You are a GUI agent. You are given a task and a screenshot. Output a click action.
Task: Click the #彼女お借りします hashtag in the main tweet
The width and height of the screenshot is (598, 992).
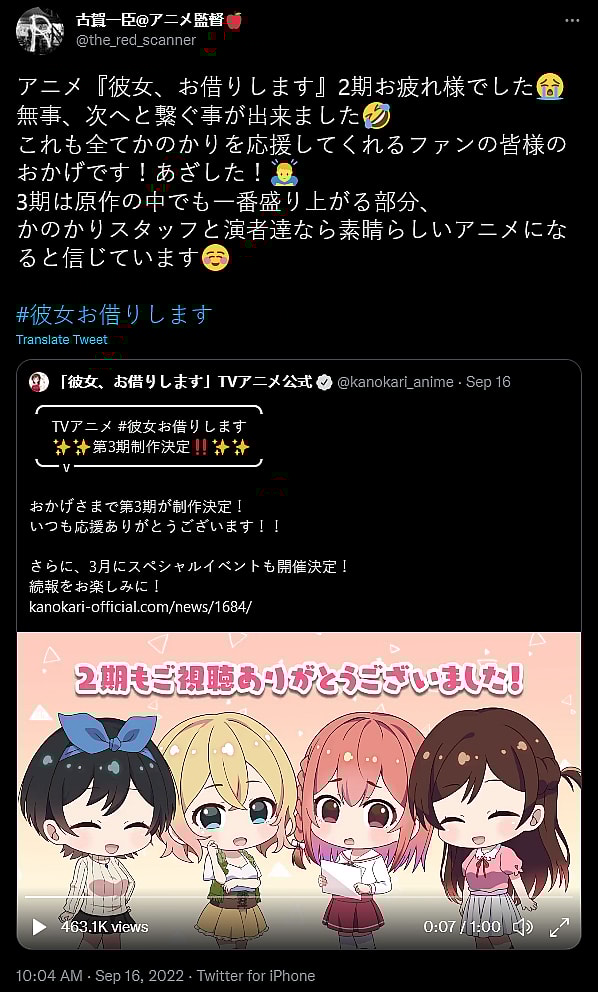pos(114,314)
